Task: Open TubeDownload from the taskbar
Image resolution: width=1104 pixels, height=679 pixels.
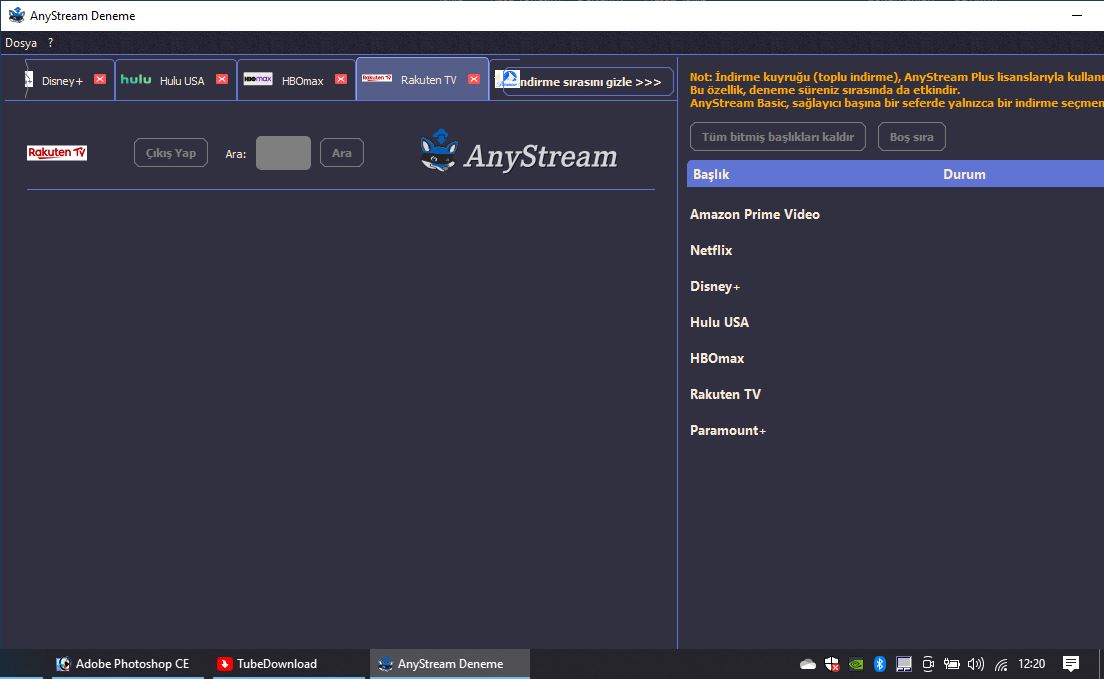Action: (289, 664)
